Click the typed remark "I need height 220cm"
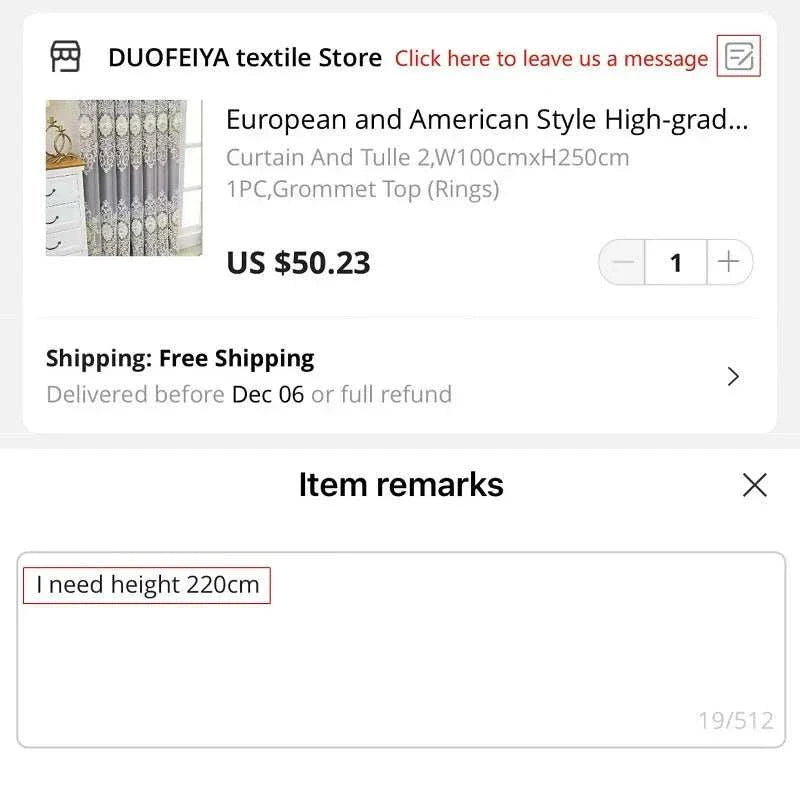The image size is (800, 788). pos(147,585)
